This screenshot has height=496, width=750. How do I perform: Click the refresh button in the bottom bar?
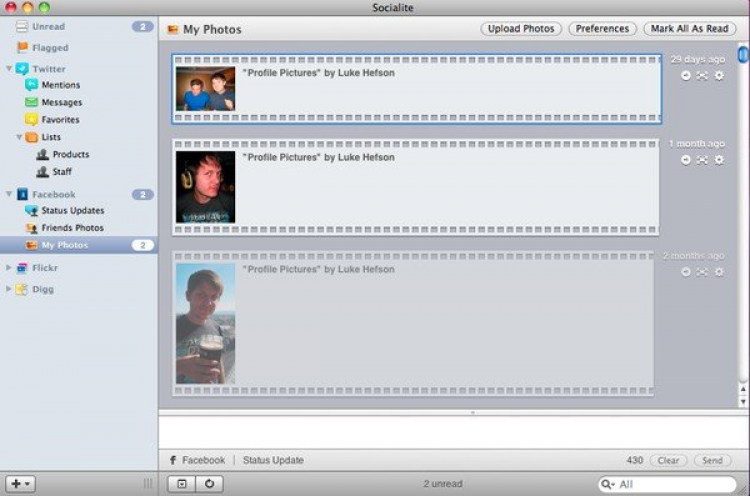coord(210,484)
